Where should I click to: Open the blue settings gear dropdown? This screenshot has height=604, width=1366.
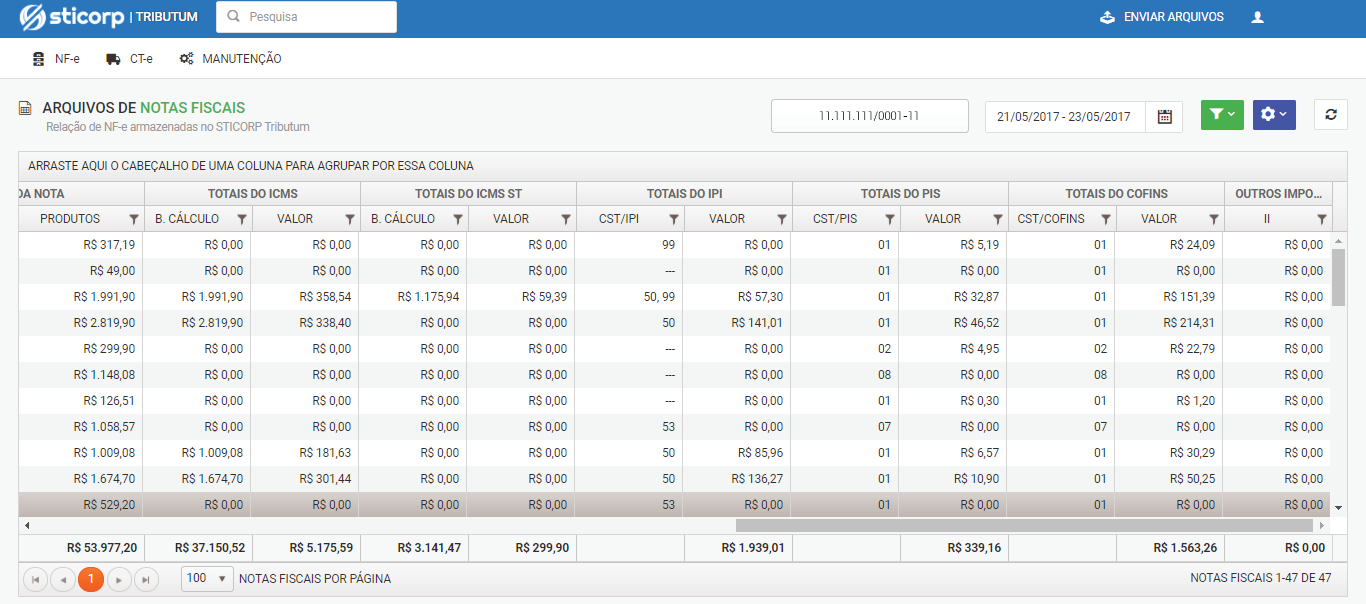tap(1274, 115)
